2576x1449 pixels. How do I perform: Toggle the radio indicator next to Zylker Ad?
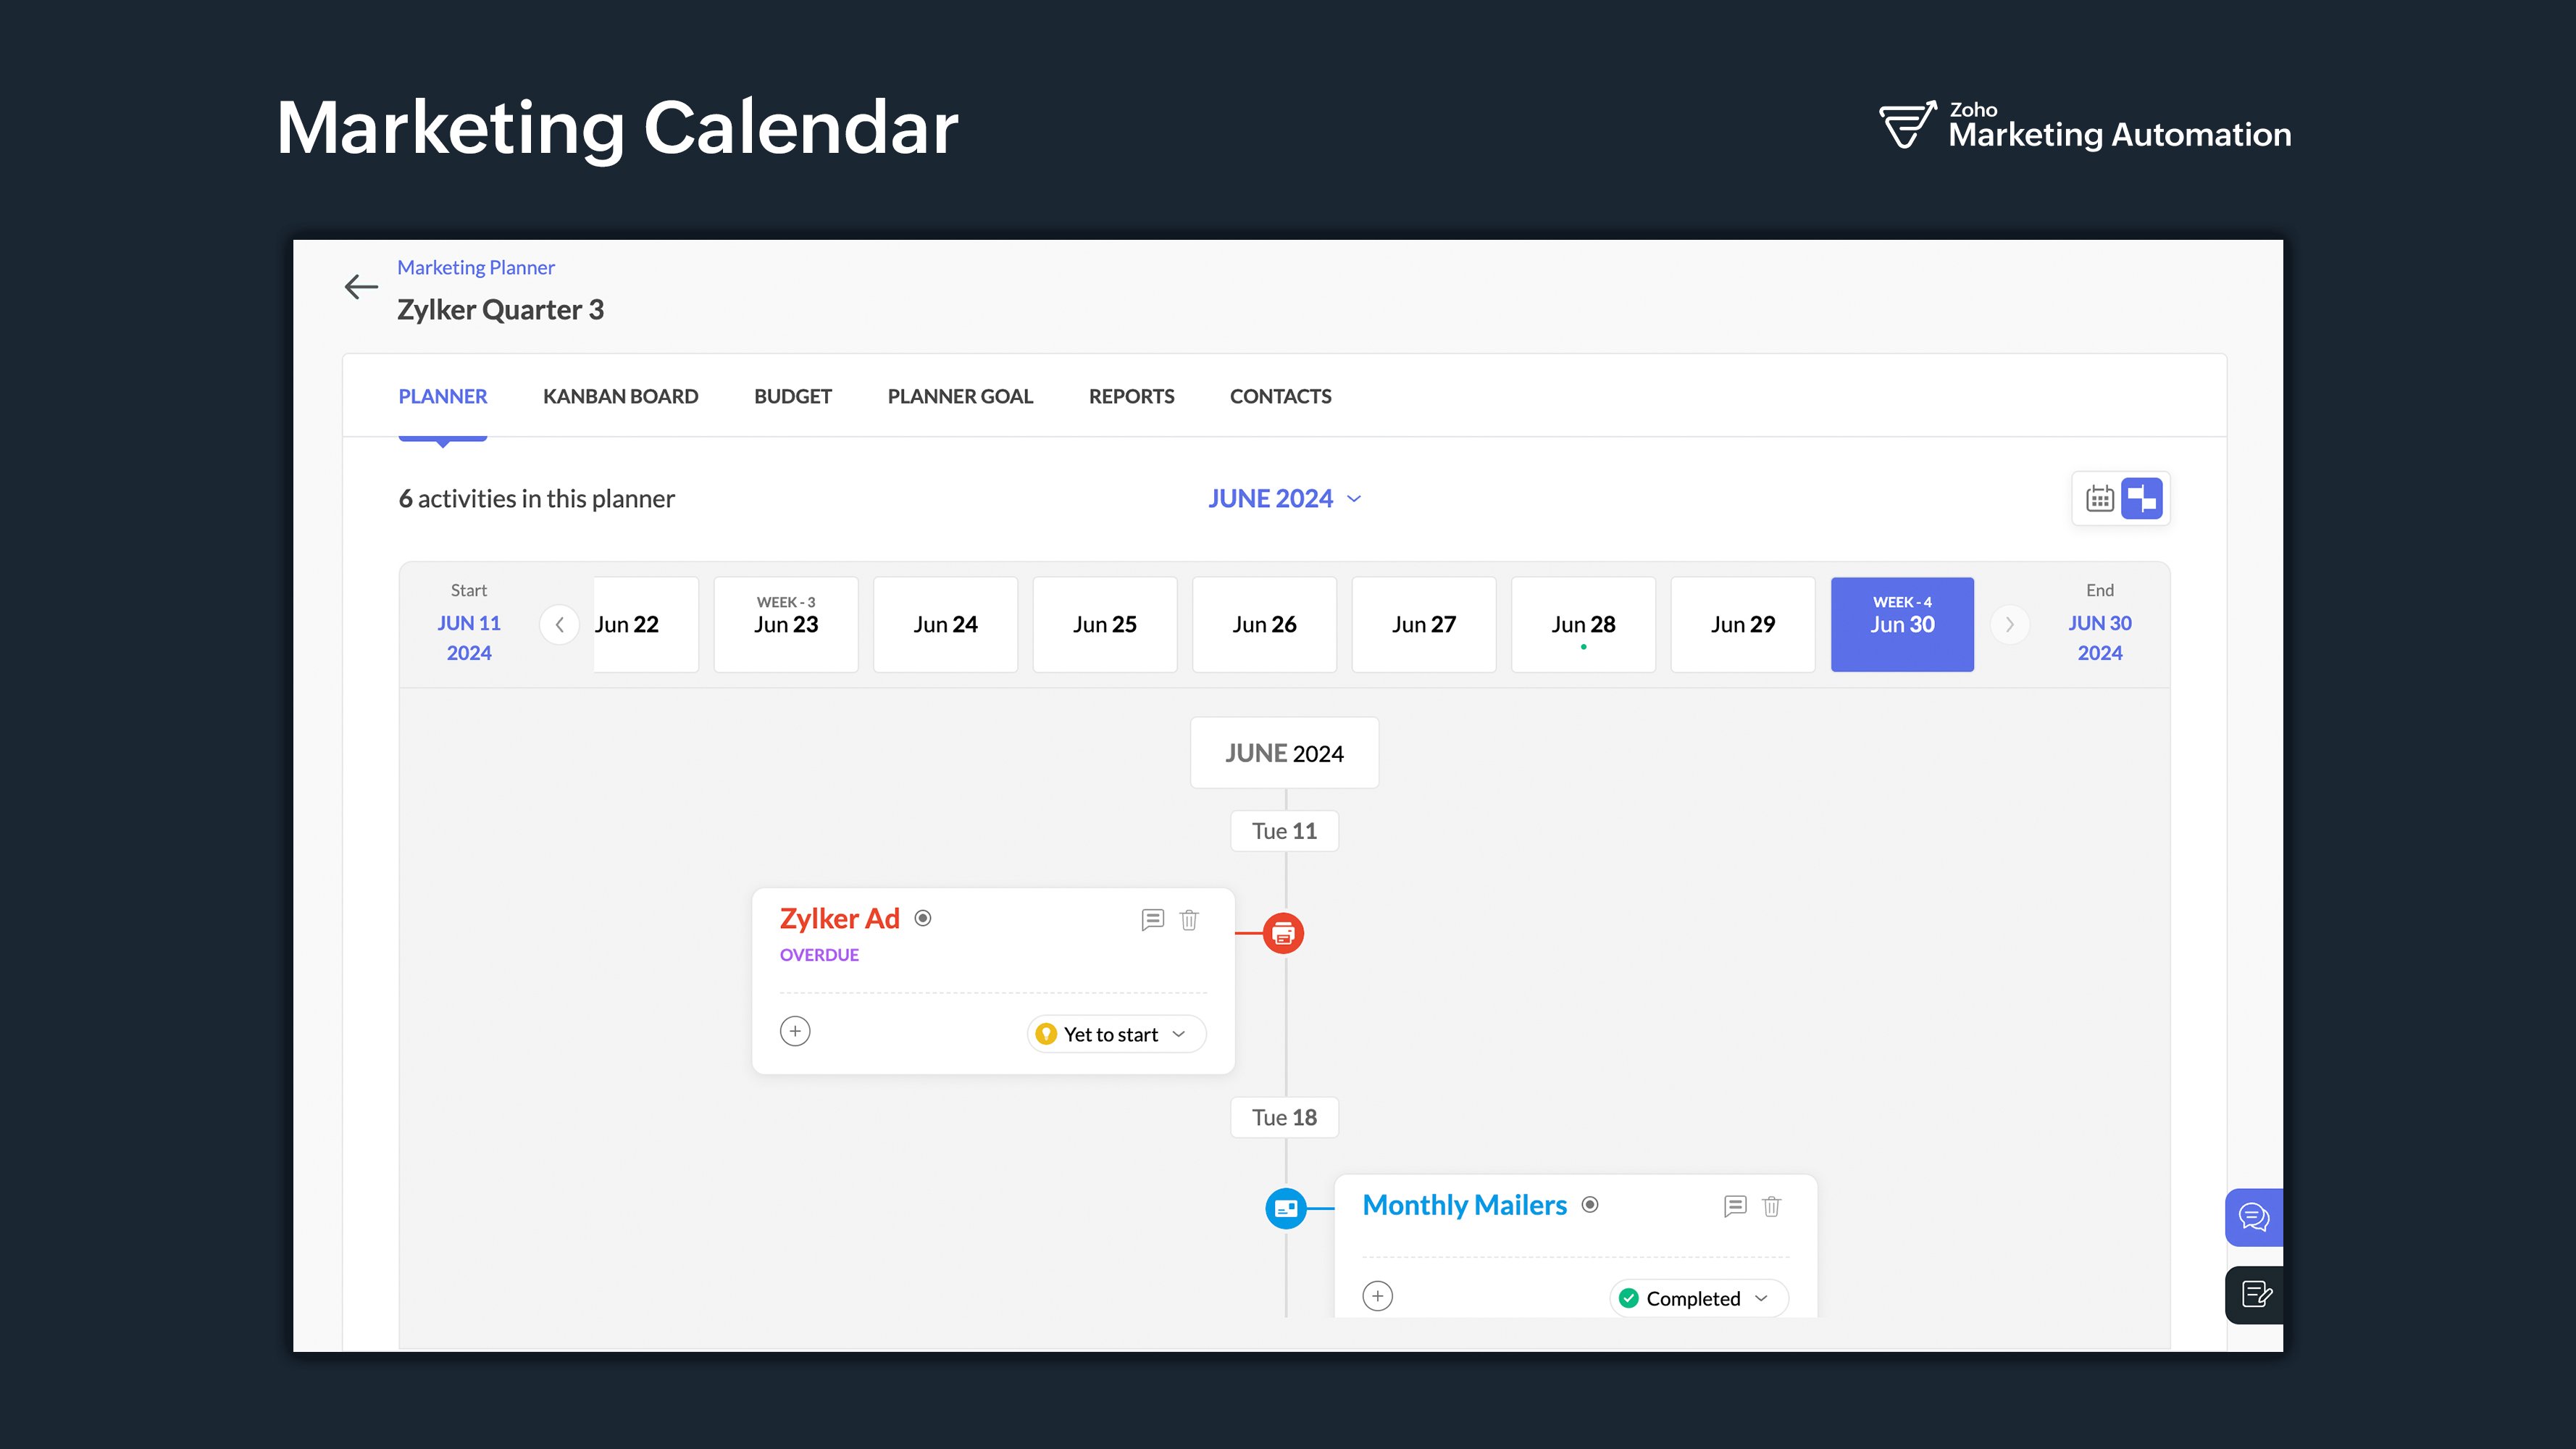pos(923,918)
